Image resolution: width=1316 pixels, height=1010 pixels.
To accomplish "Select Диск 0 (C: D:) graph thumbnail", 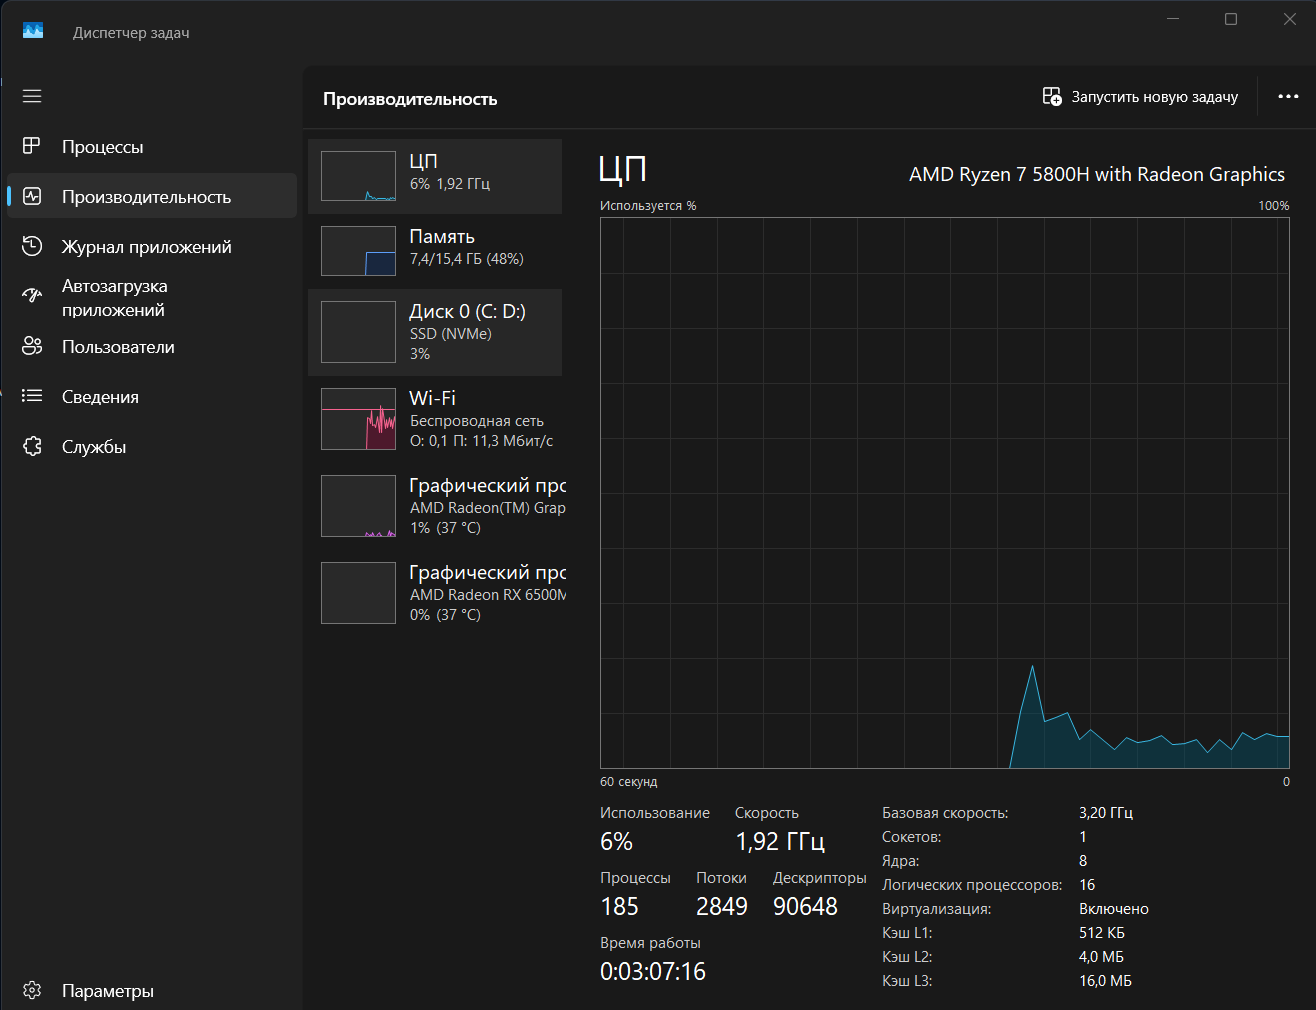I will 358,332.
